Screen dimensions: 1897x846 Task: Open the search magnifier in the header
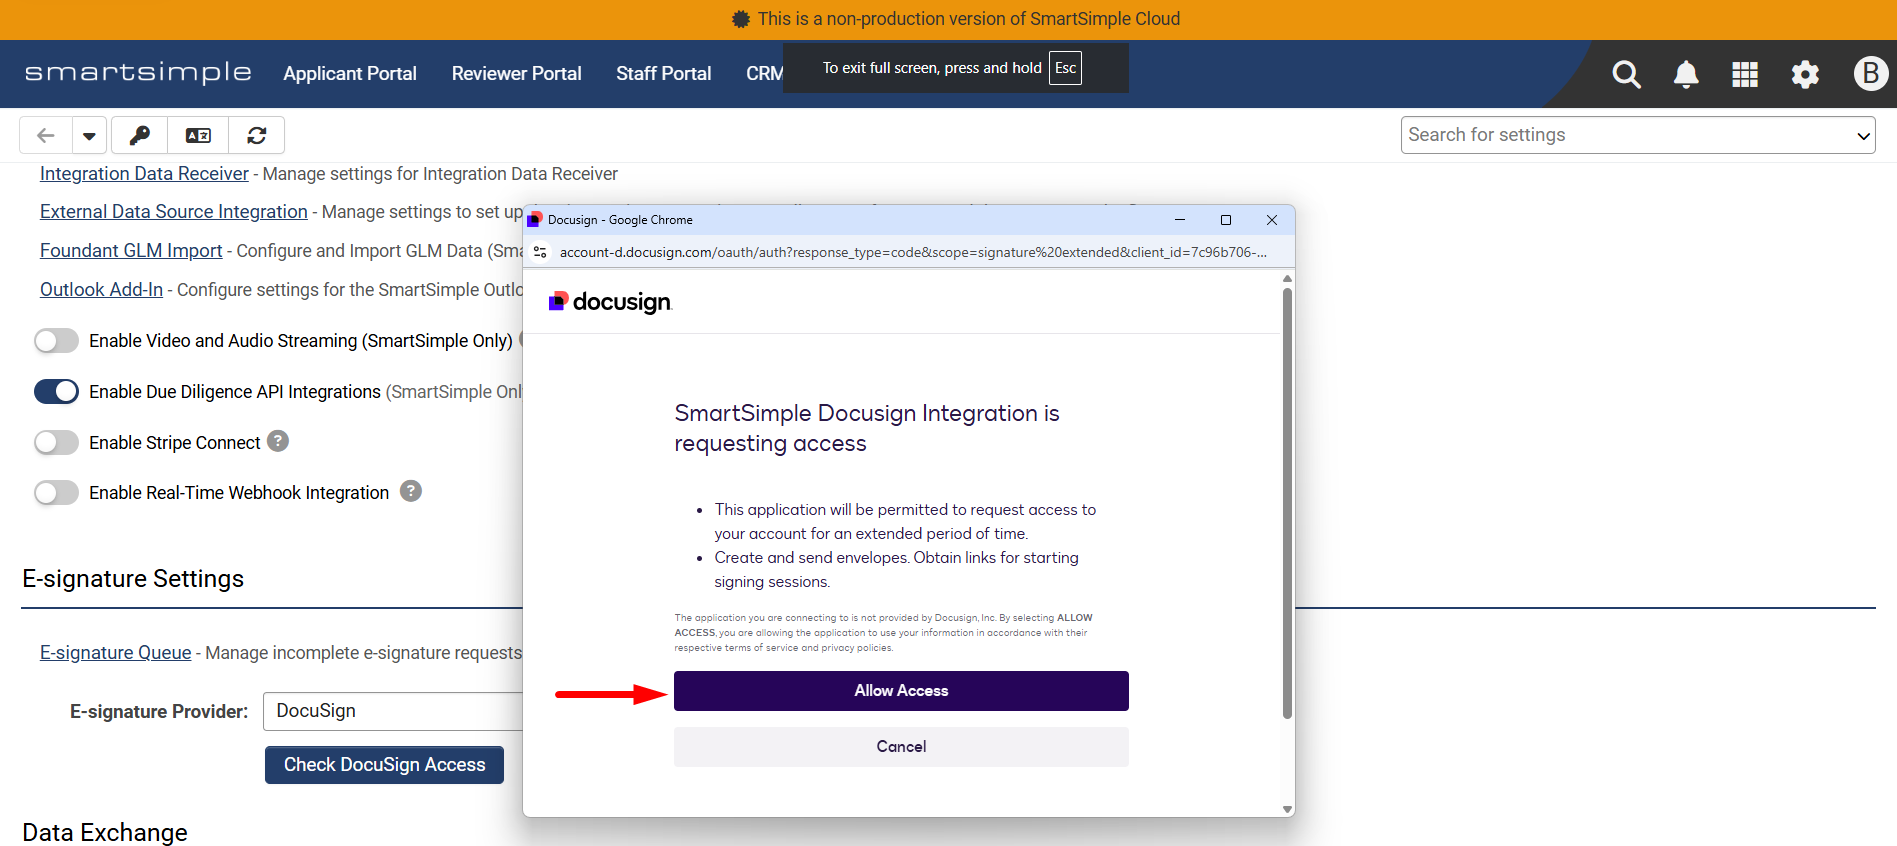click(x=1626, y=74)
